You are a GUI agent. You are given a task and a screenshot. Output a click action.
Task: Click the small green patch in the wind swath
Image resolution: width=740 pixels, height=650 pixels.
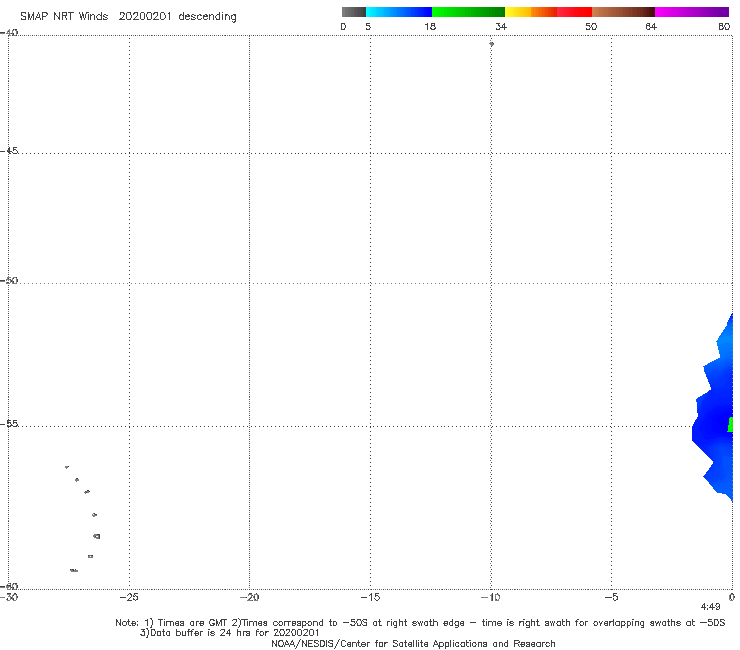pyautogui.click(x=731, y=424)
